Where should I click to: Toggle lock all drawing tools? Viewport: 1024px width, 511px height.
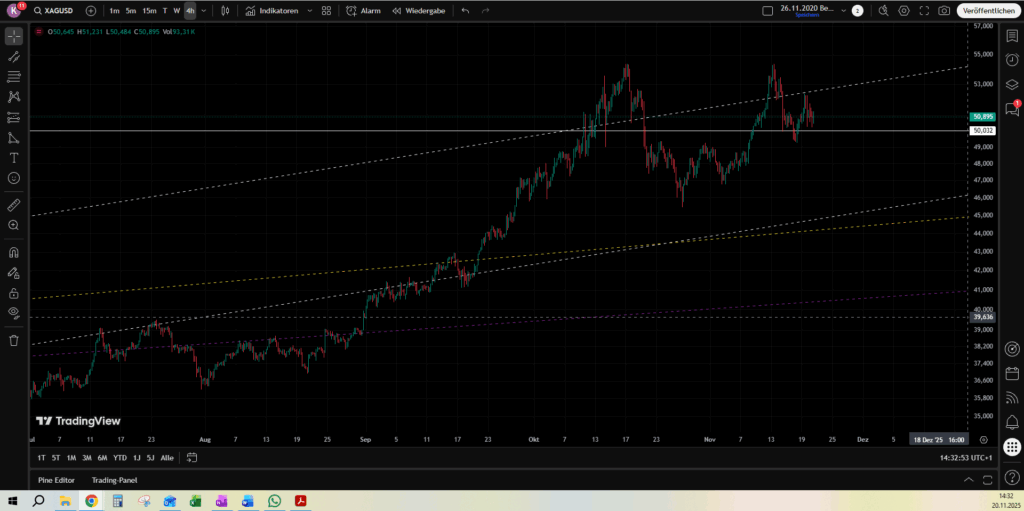click(x=14, y=293)
